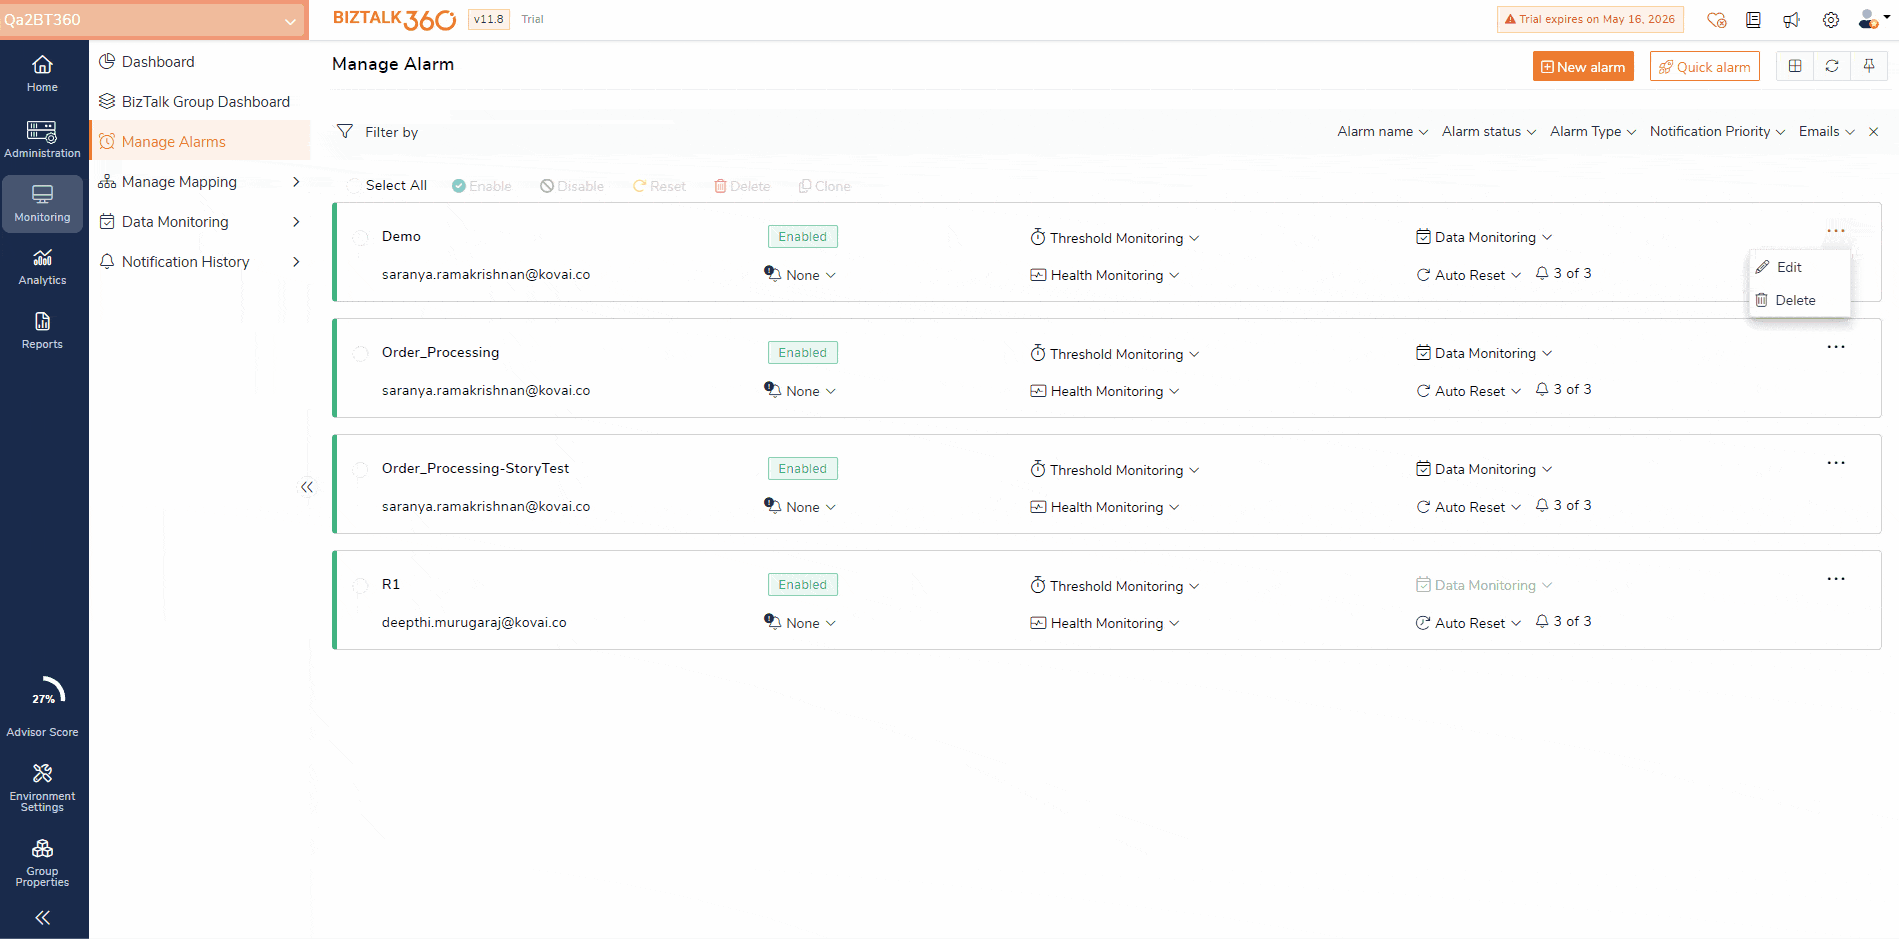Select Manage Alarms menu item

pos(200,141)
